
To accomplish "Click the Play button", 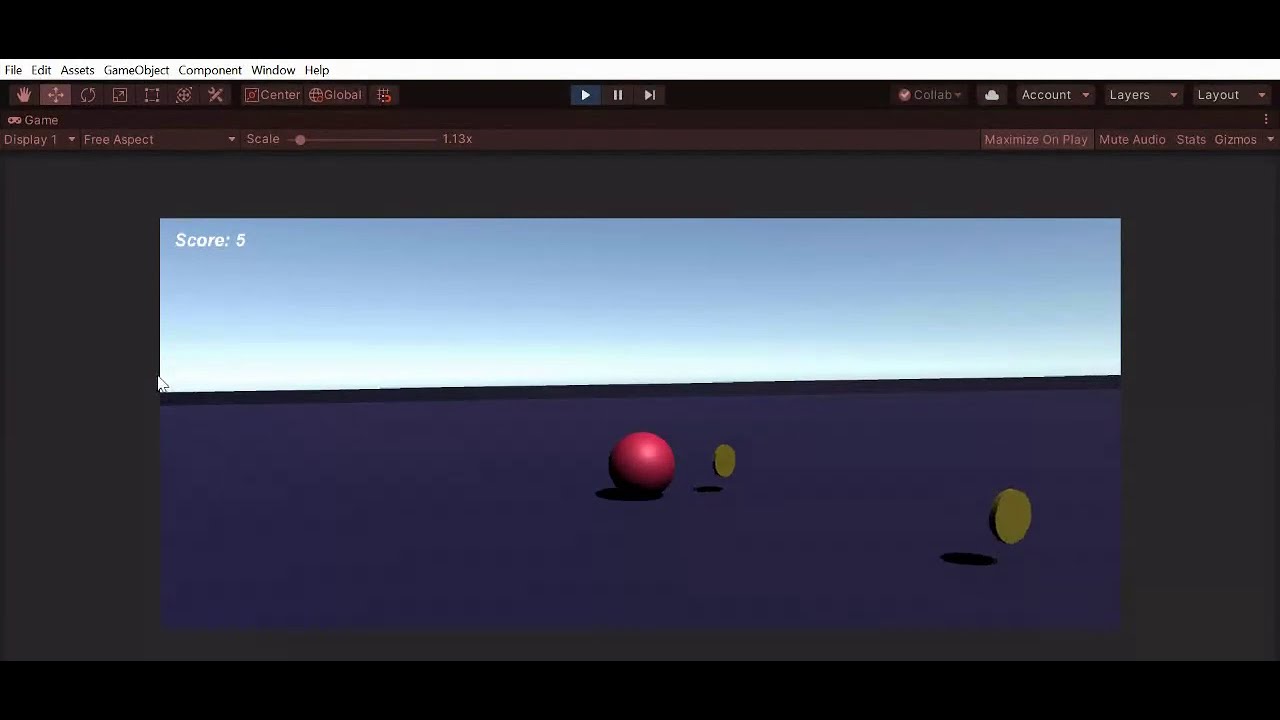I will click(586, 95).
